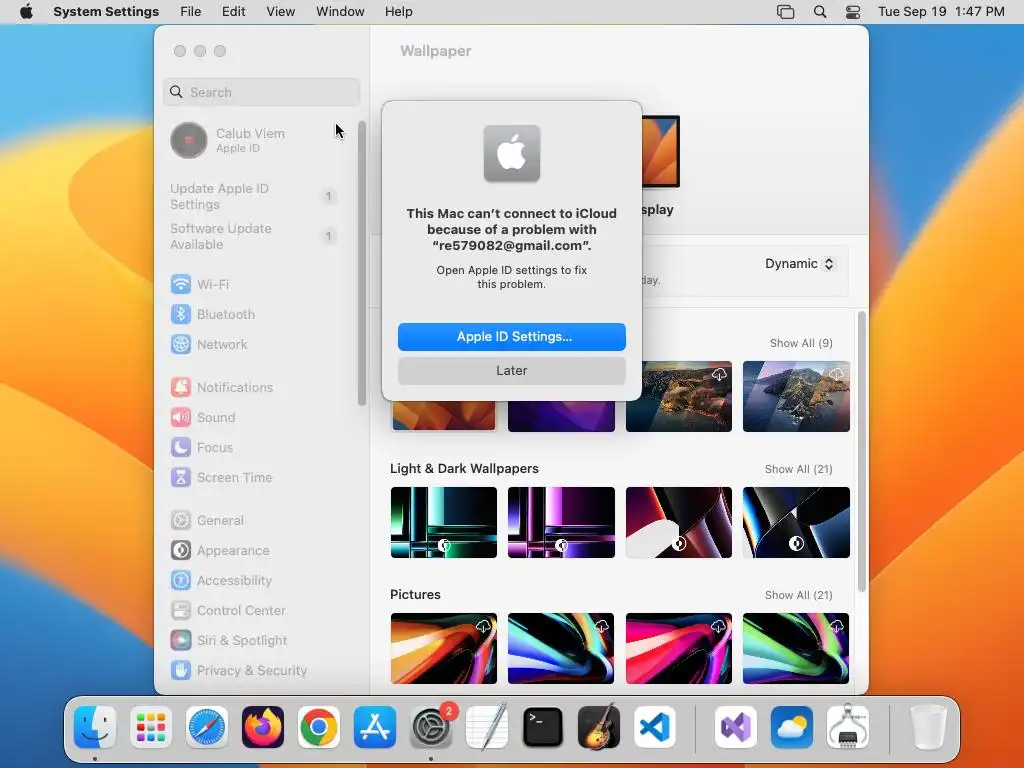Open purple Visual Studio icon in Dock
This screenshot has width=1024, height=768.
736,727
